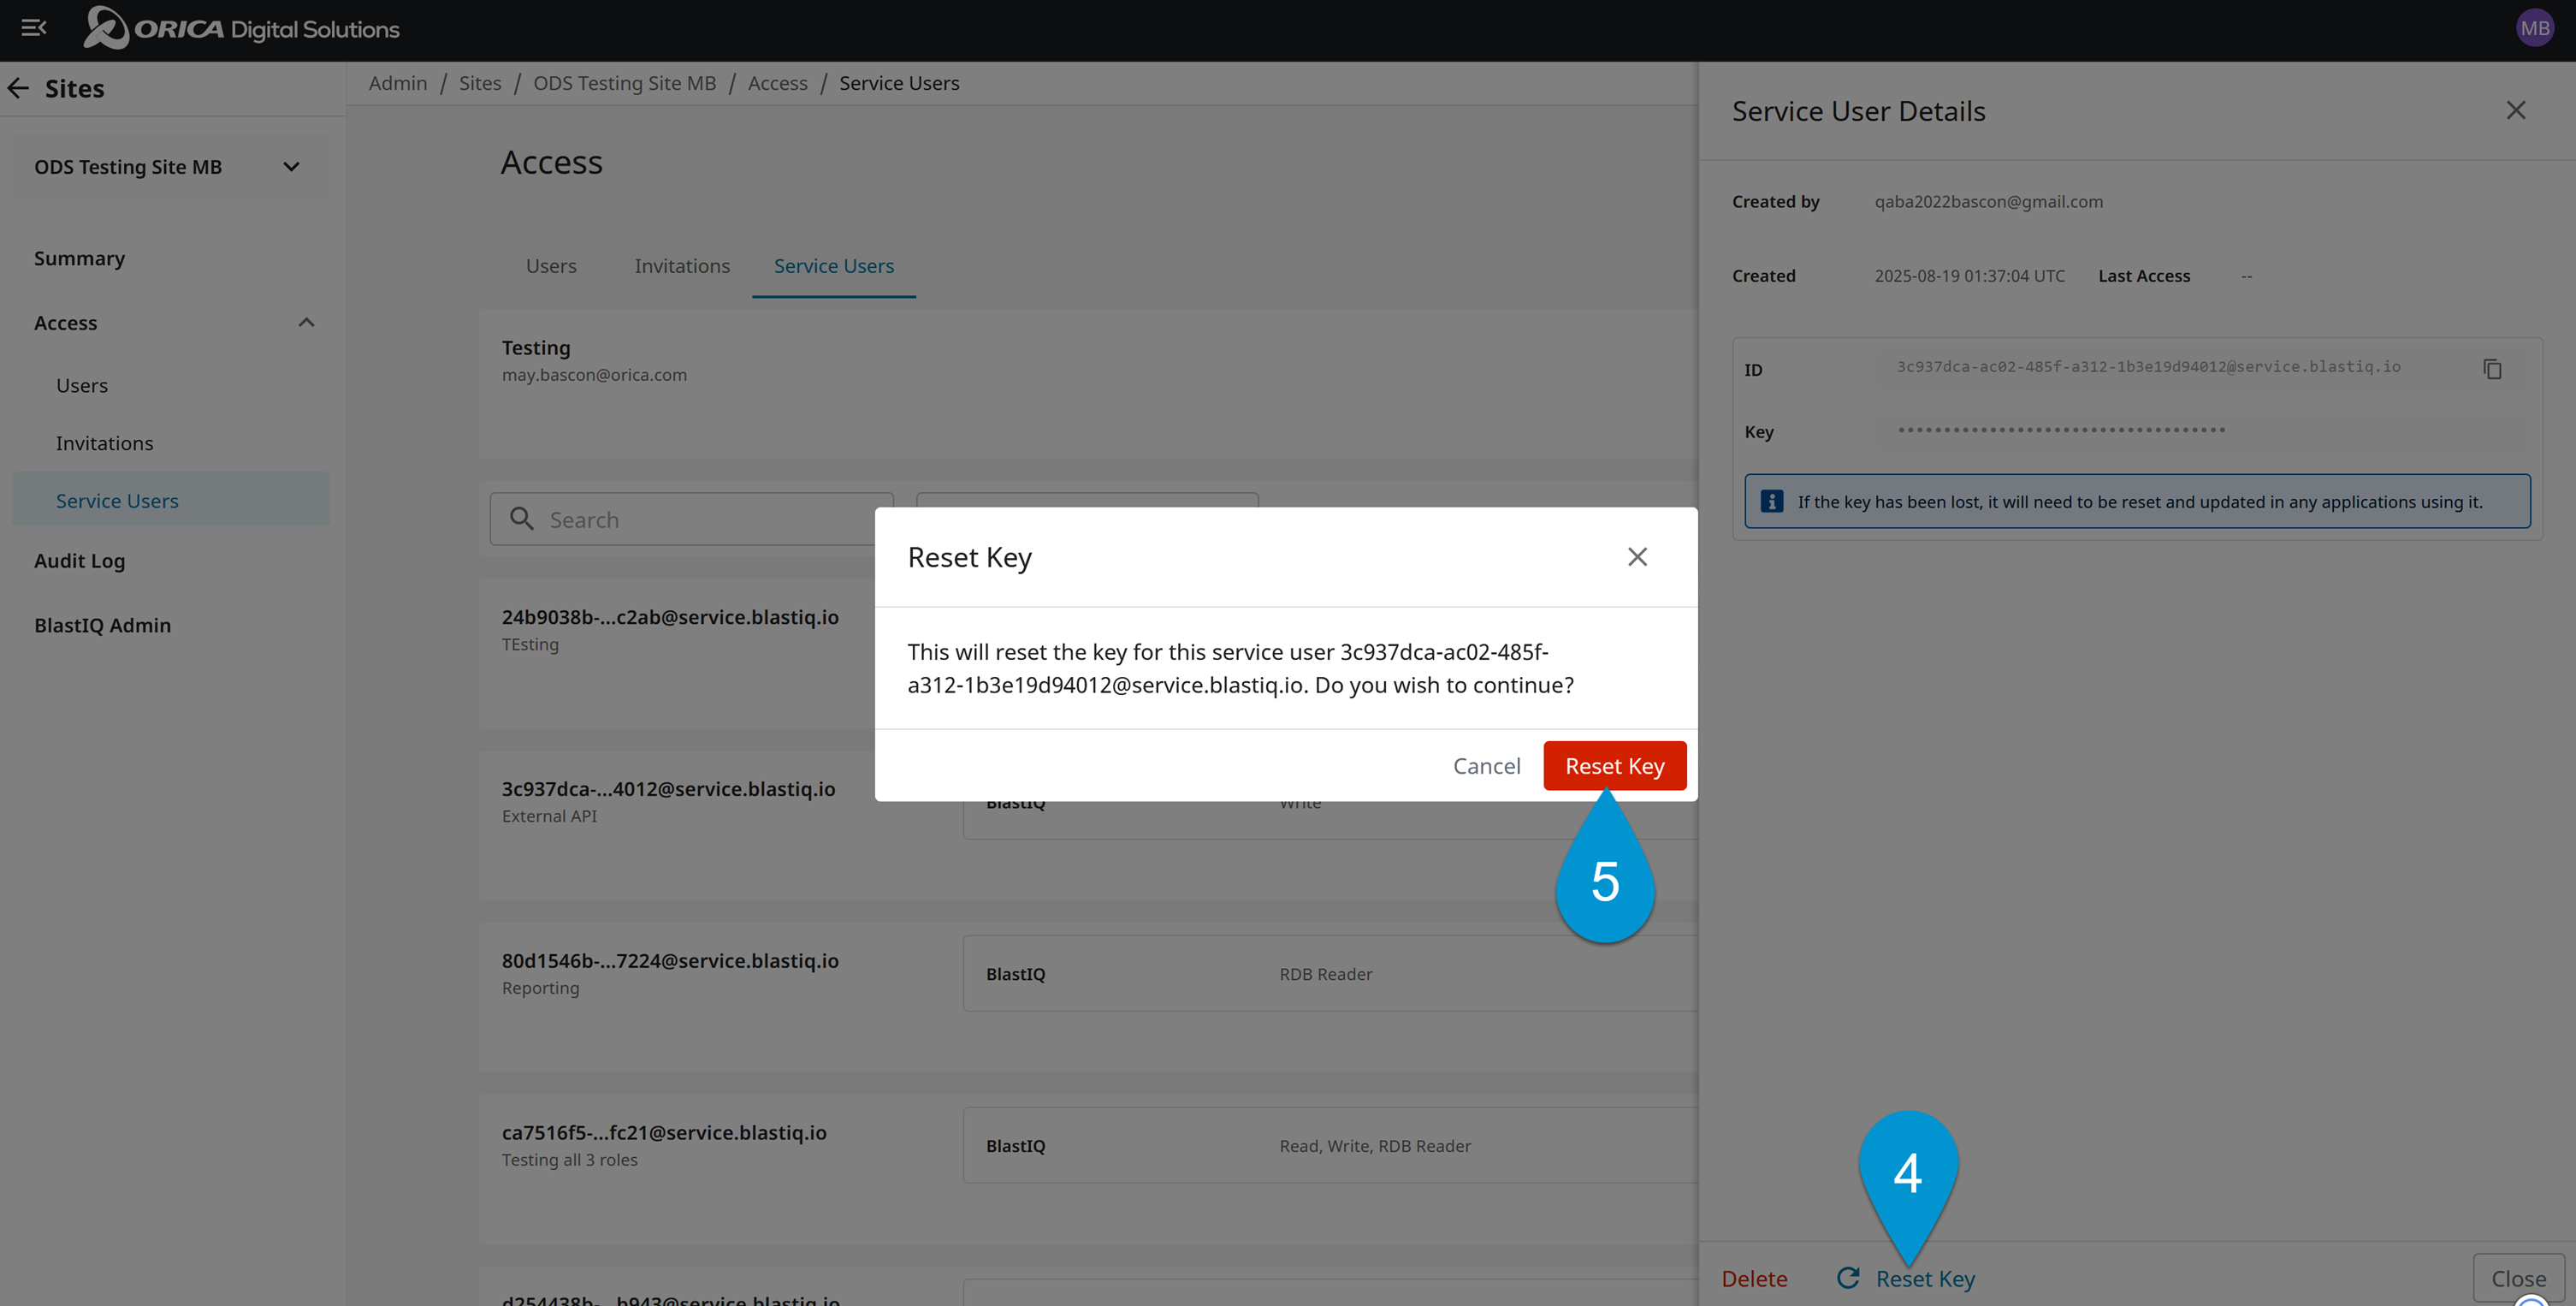Click the info icon in key notice

[x=1771, y=502]
